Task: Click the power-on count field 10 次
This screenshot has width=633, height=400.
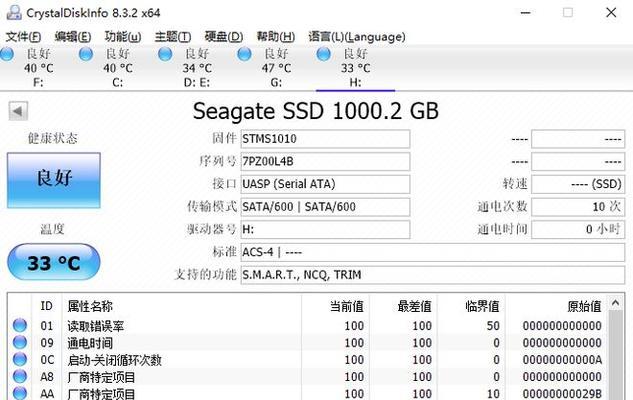Action: coord(578,207)
